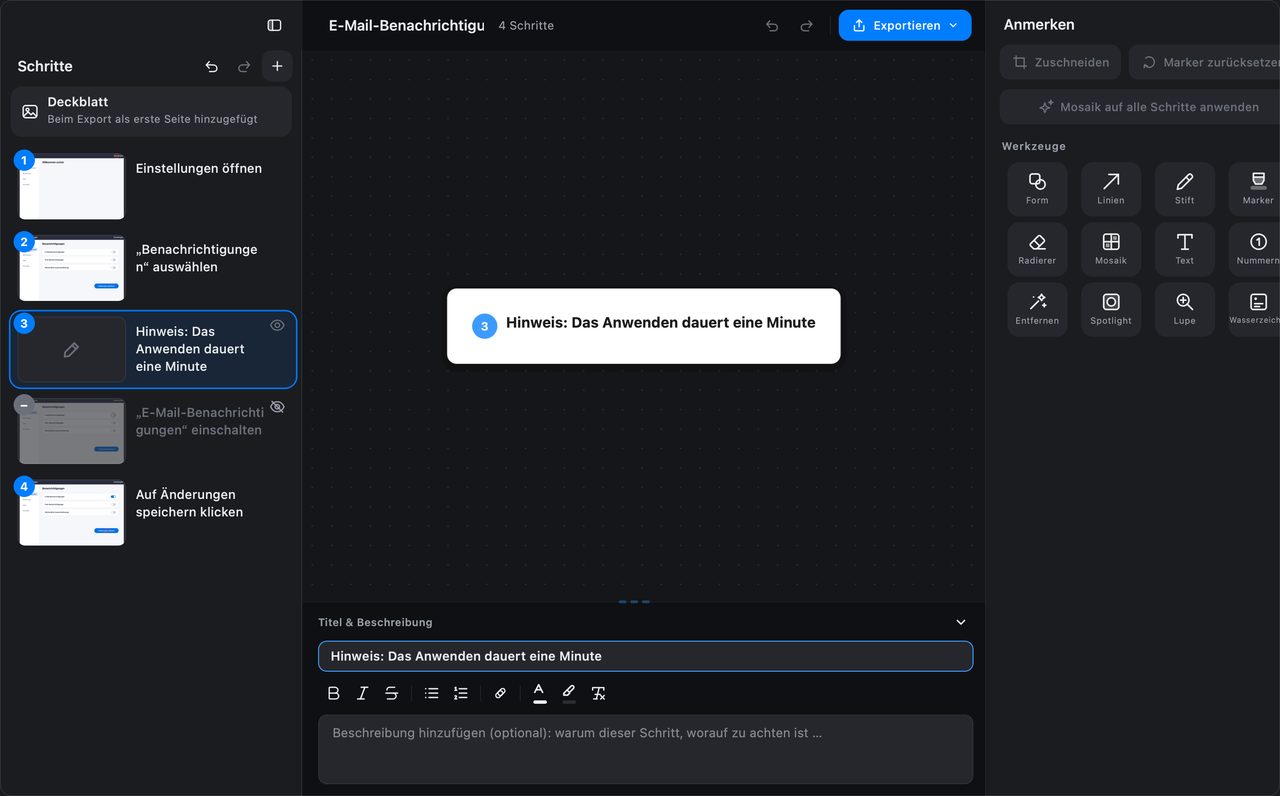1280x796 pixels.
Task: Open the Deckblatt cover page entry
Action: coord(151,111)
